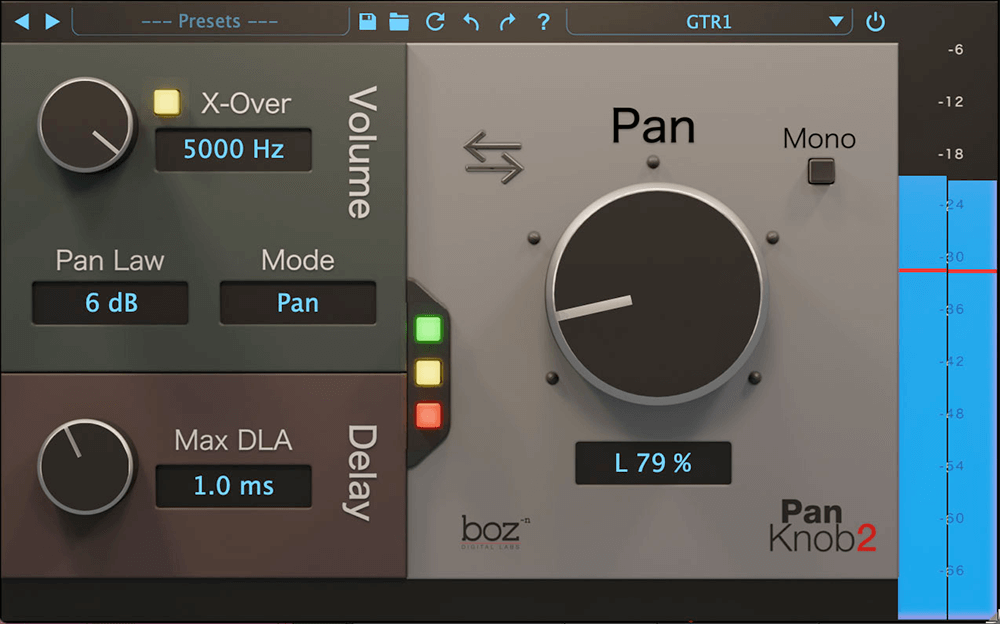Image resolution: width=1000 pixels, height=624 pixels.
Task: Save preset with the floppy disk icon
Action: point(368,21)
